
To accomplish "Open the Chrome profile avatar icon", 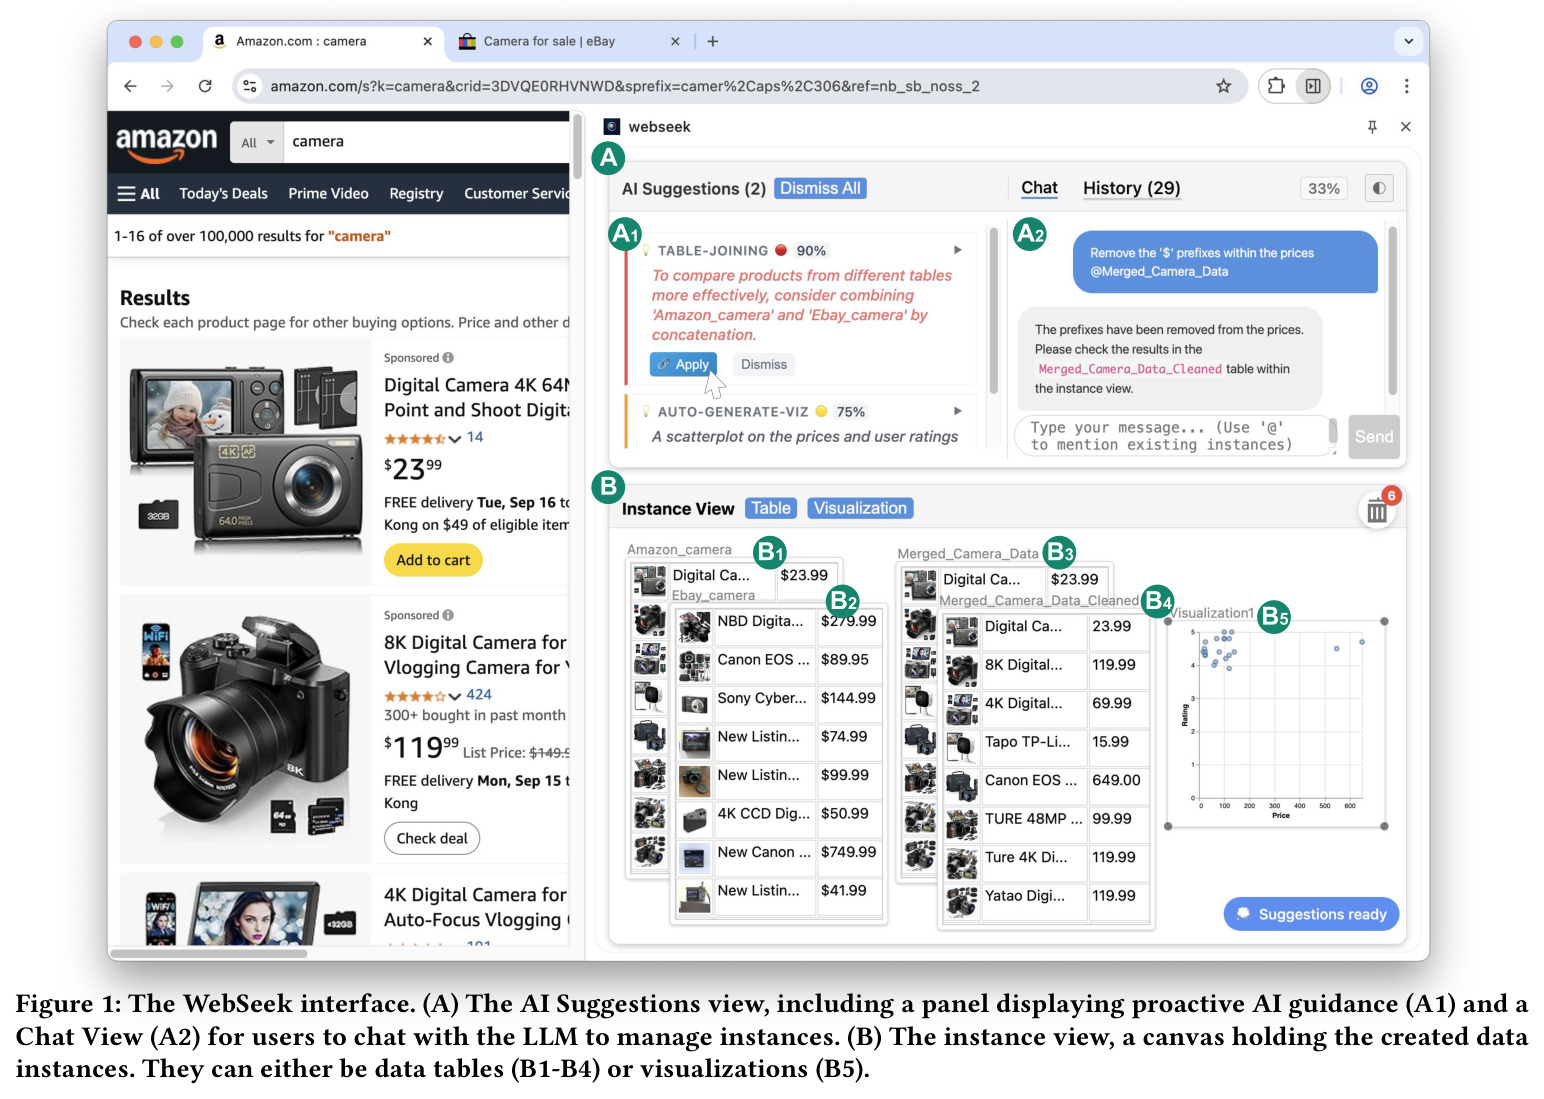I will [1369, 86].
